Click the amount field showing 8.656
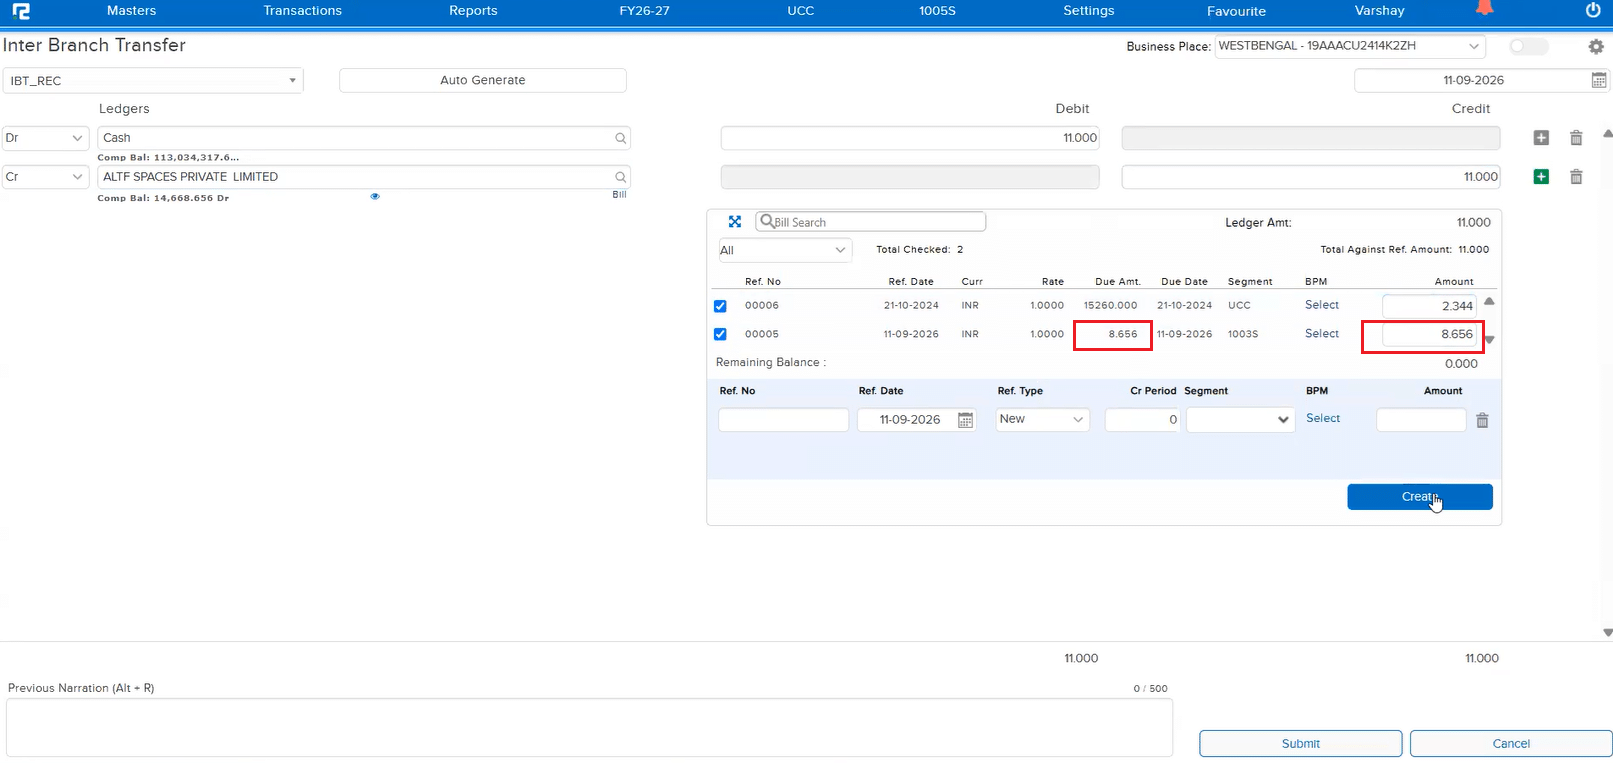 point(1429,334)
